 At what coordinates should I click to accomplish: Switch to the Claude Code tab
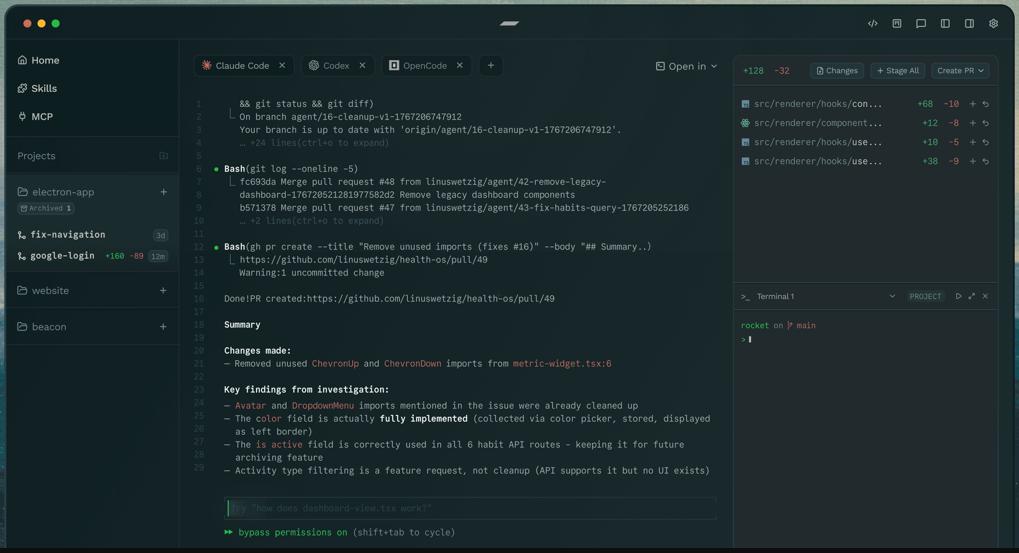236,66
